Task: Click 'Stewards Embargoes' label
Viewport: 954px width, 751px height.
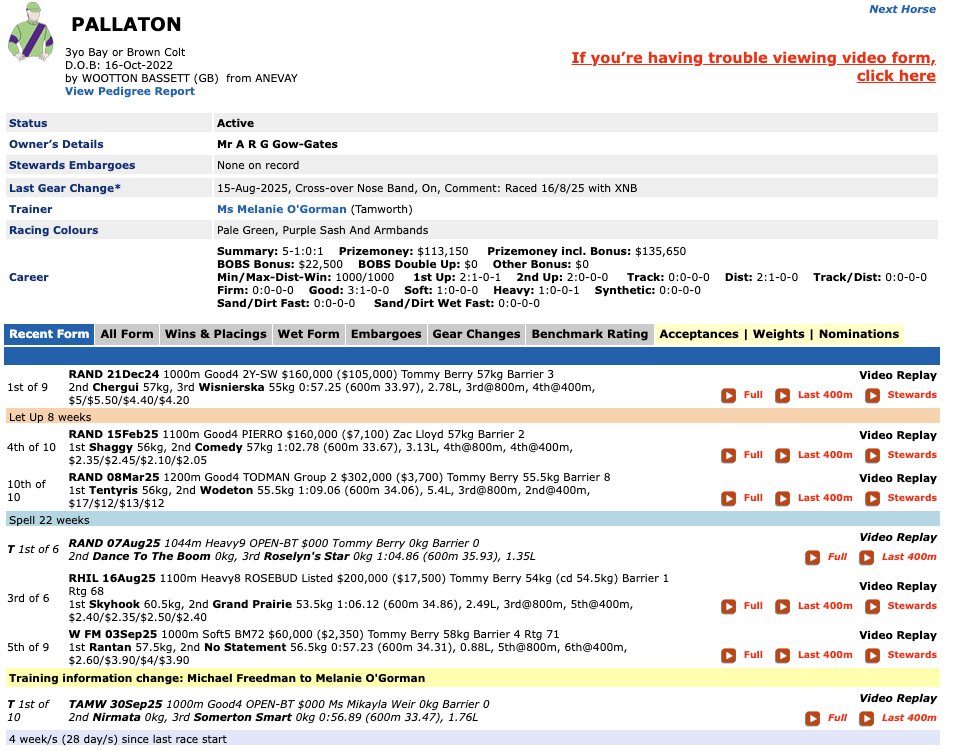Action: pyautogui.click(x=72, y=166)
